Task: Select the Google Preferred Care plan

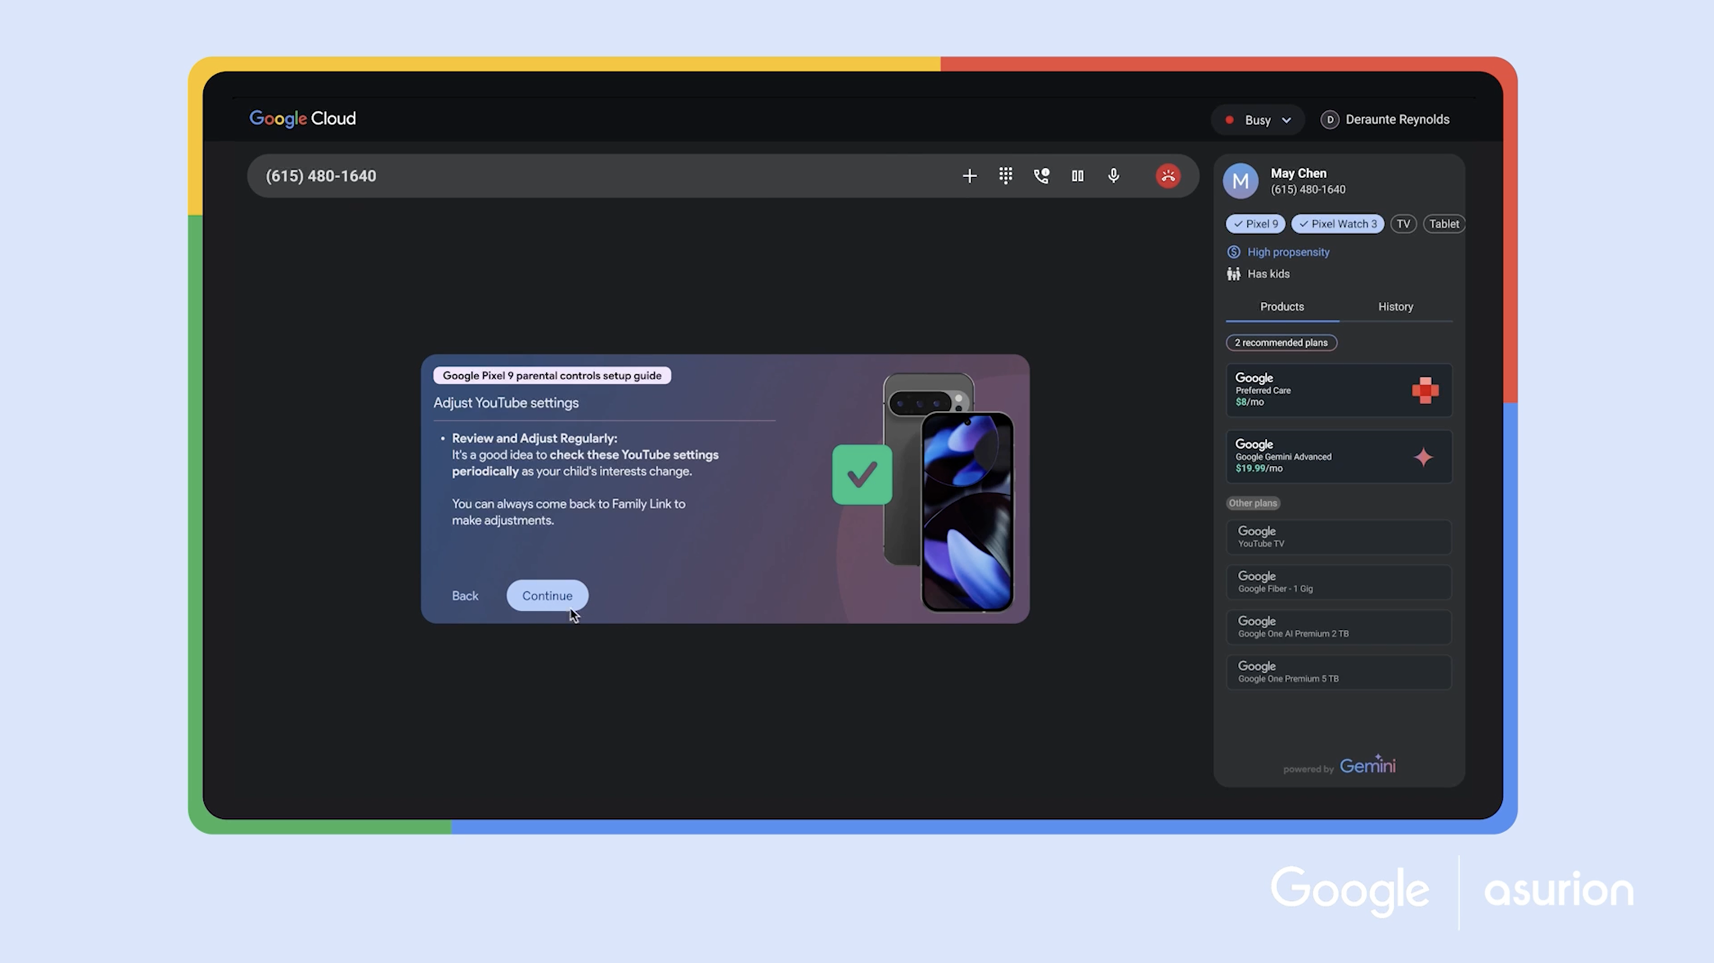Action: click(1338, 390)
